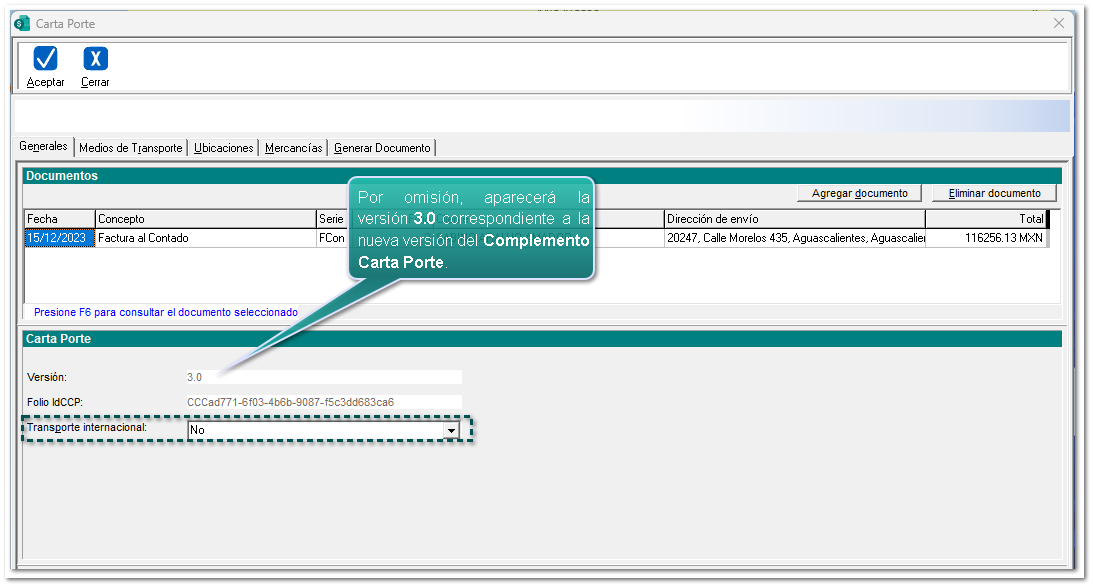Switch to the Generales tab
1093x587 pixels.
click(x=44, y=147)
